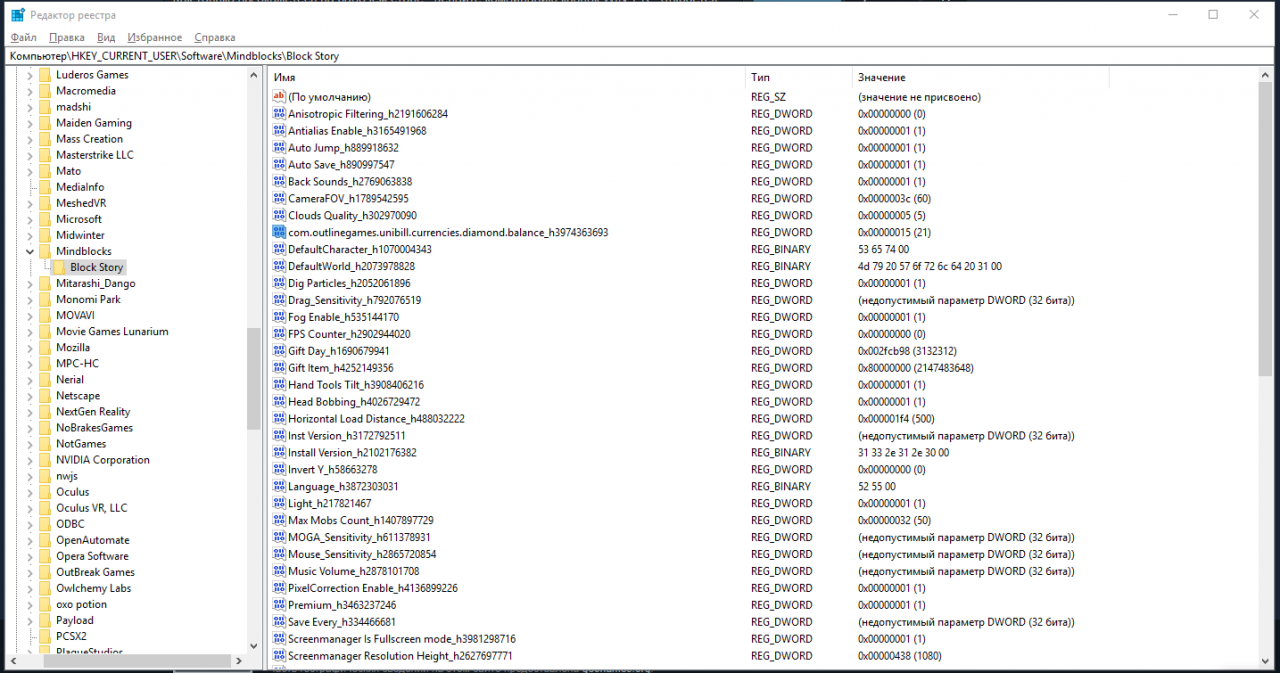Click the icon next to Auto Save_h890997547
This screenshot has height=673, width=1280.
279,165
